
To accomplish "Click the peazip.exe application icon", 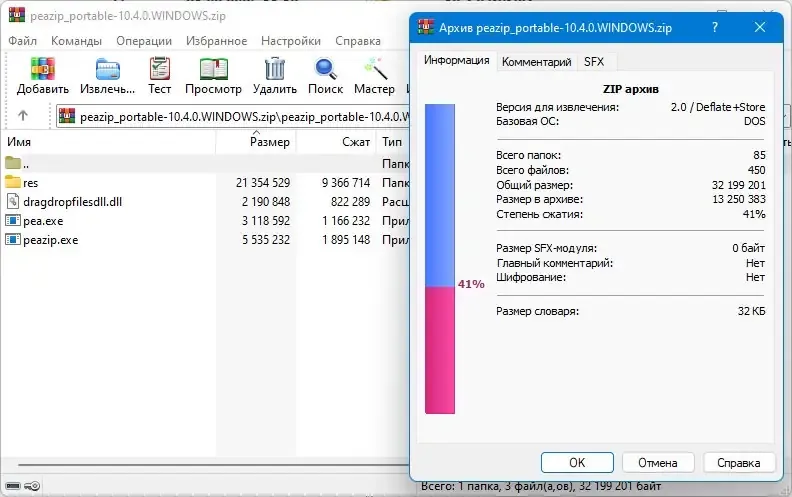I will tap(13, 239).
